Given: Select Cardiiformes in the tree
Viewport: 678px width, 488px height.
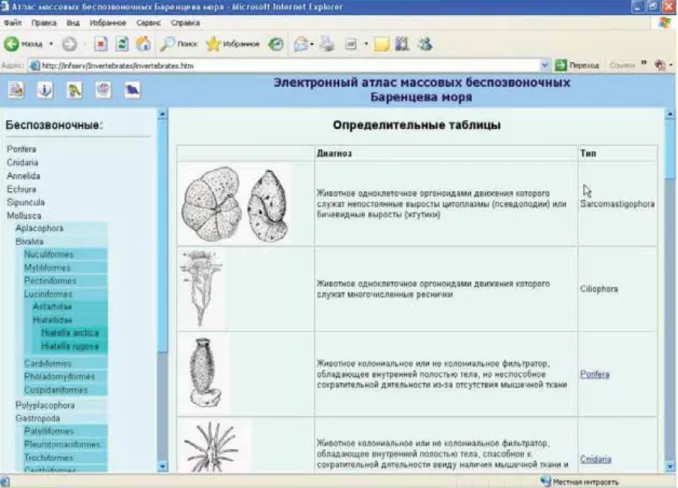Looking at the screenshot, I should click(48, 364).
